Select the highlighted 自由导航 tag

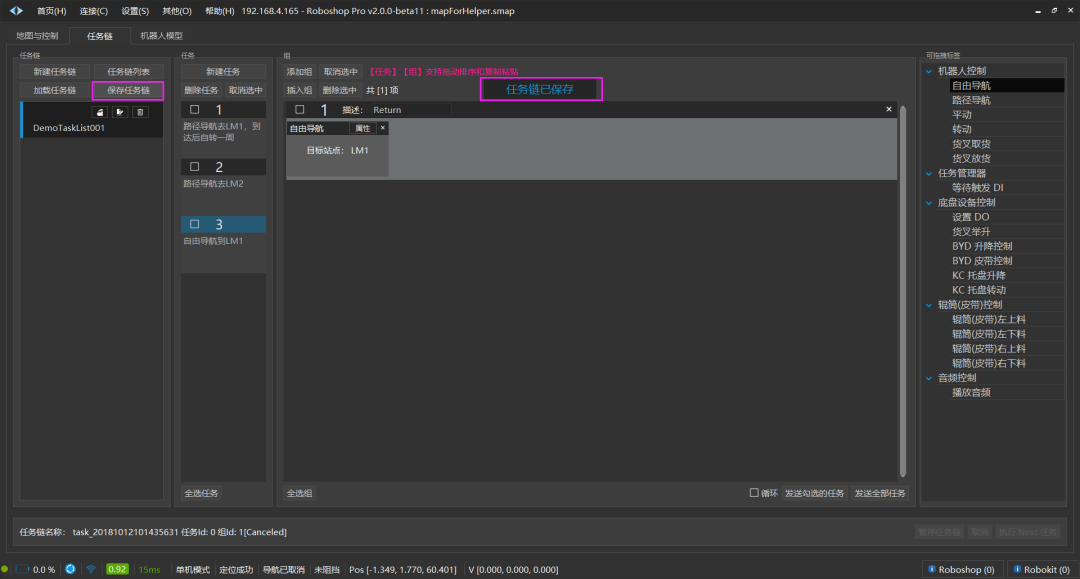1007,85
